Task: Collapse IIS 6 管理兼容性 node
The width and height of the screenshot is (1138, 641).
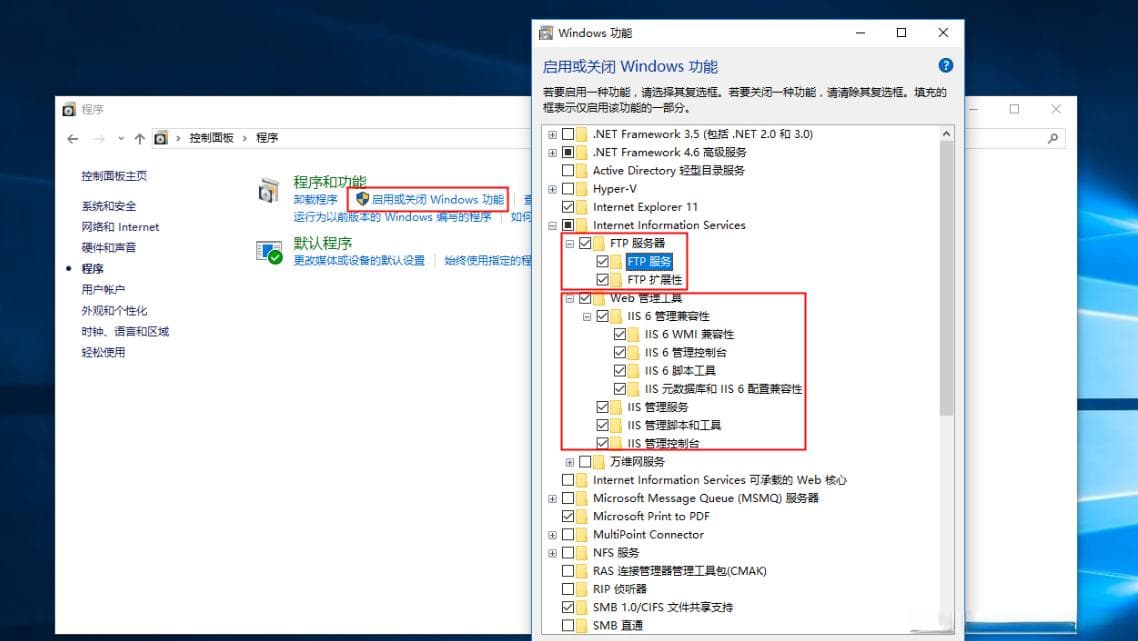Action: coord(587,317)
